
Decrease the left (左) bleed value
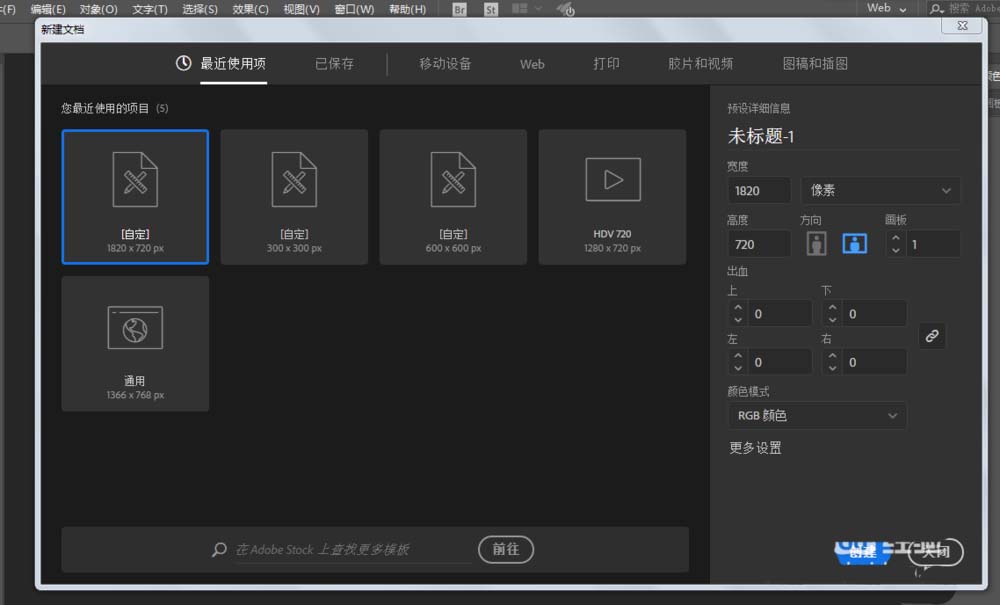(x=738, y=368)
